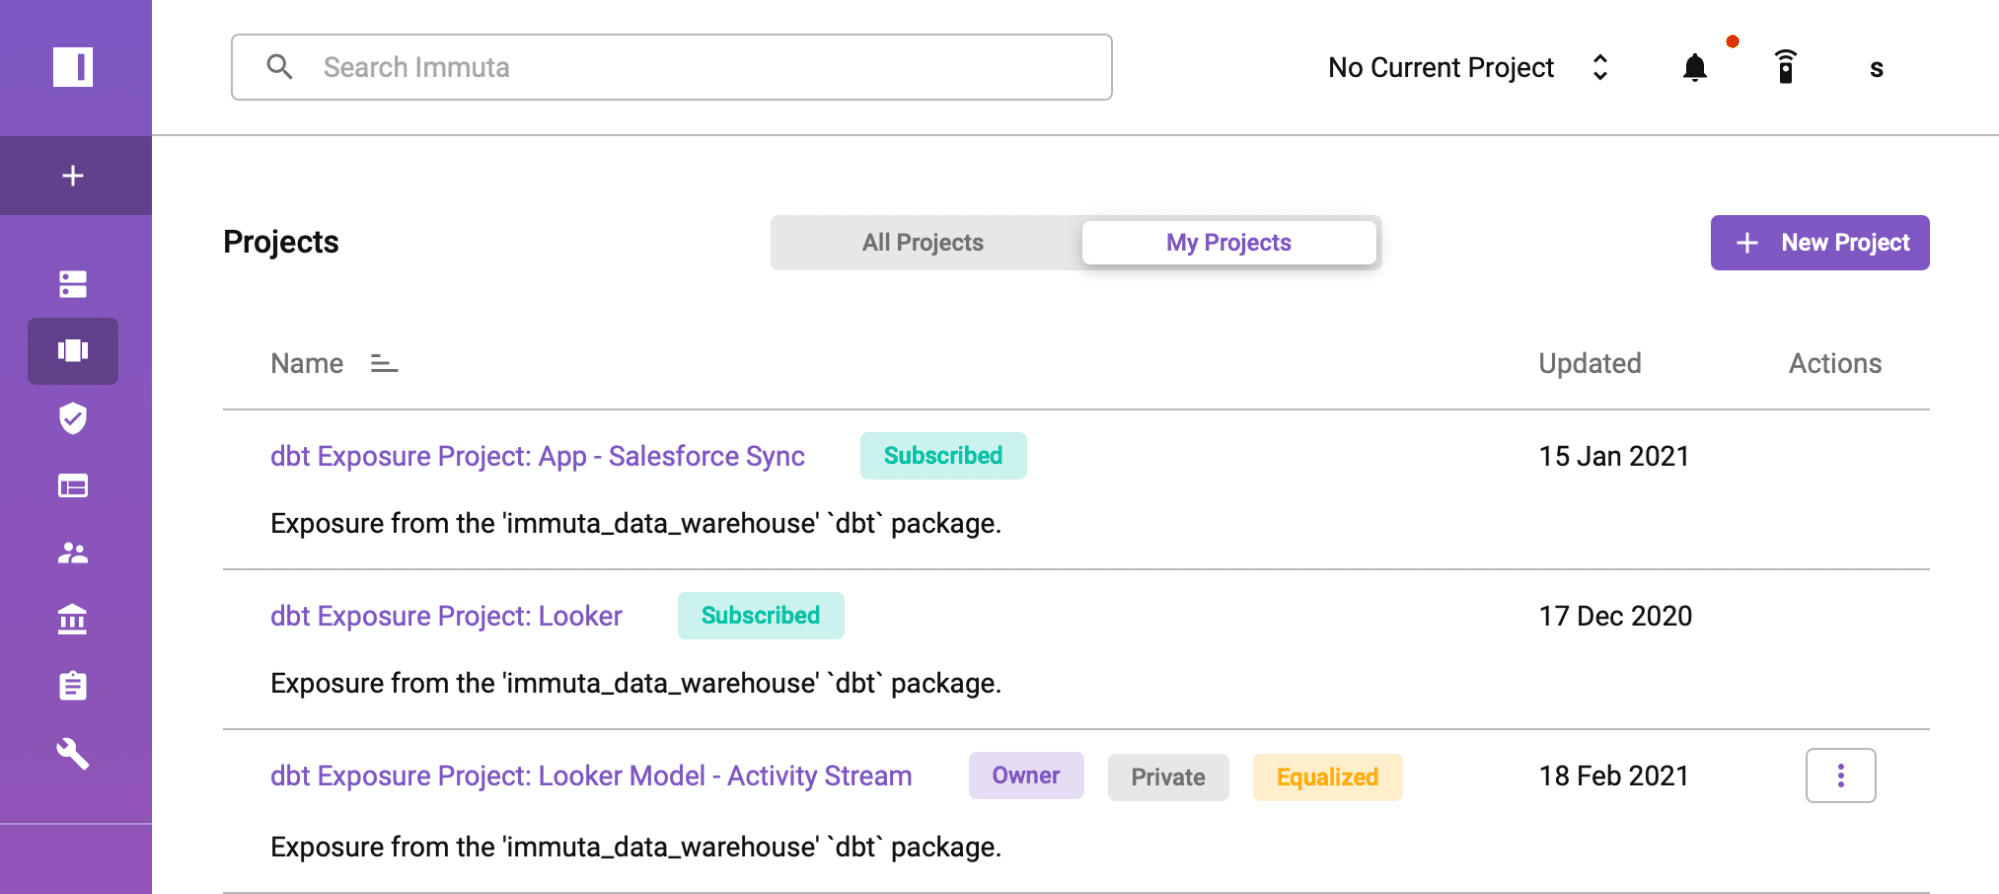Click Subscribed badge on Salesforce Sync project

[x=943, y=456]
